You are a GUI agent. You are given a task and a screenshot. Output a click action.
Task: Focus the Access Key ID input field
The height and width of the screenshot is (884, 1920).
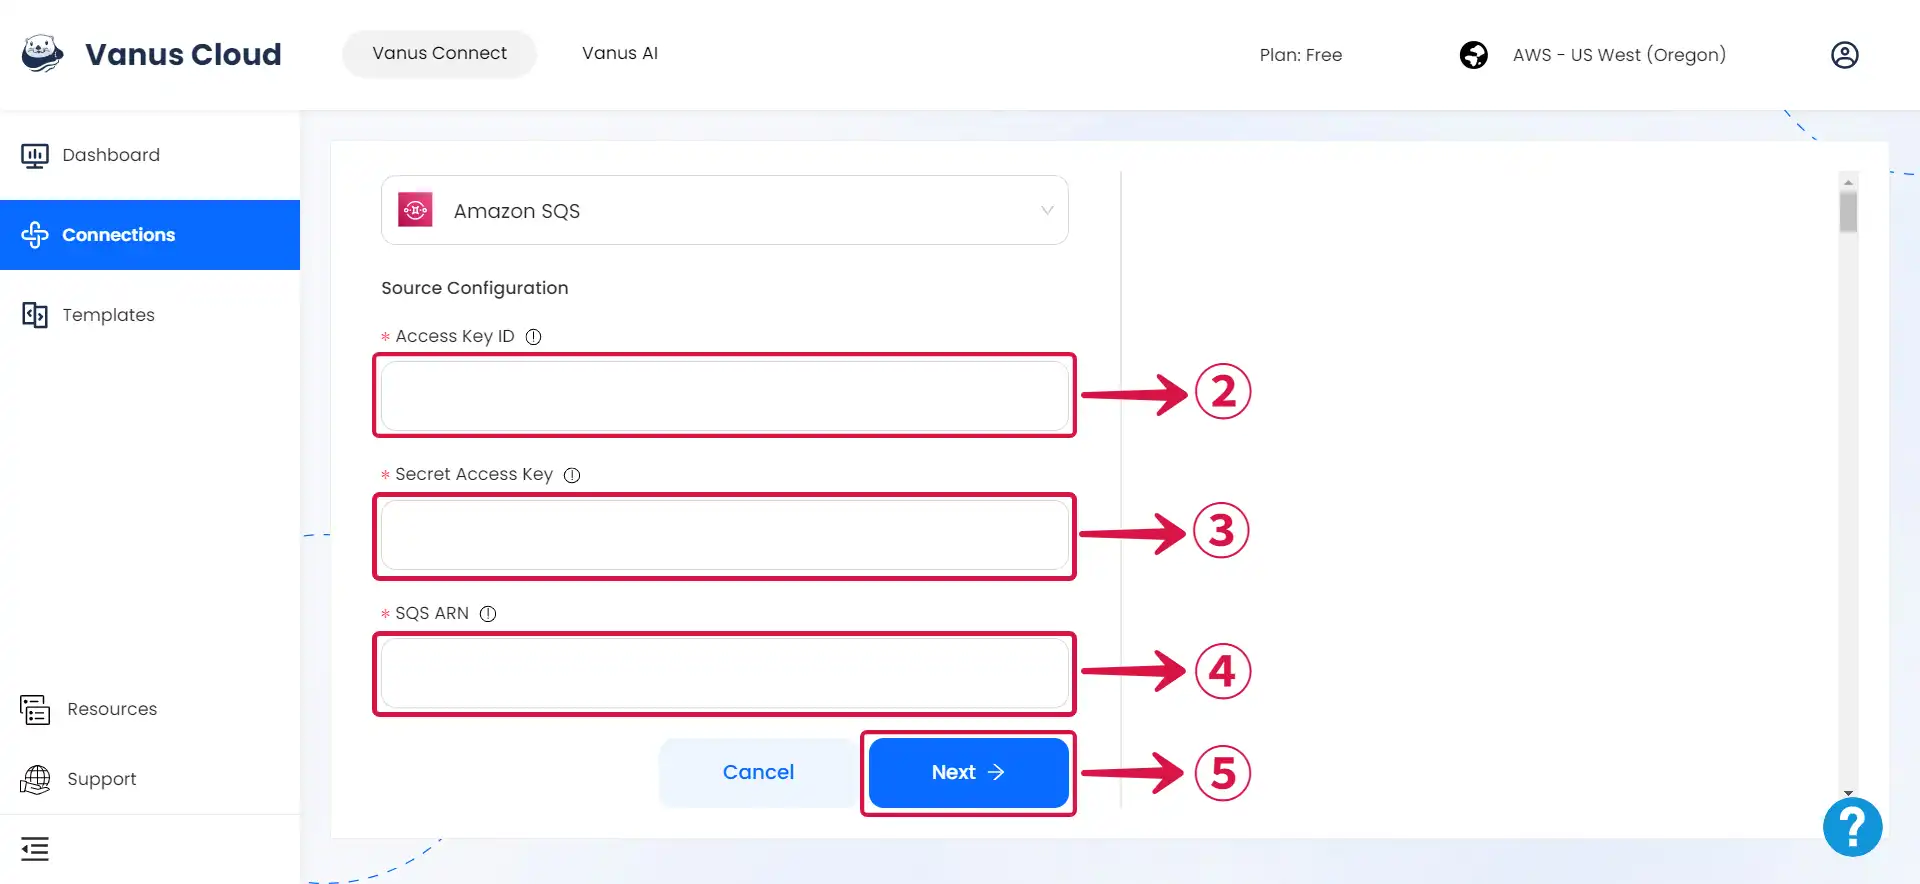point(724,396)
